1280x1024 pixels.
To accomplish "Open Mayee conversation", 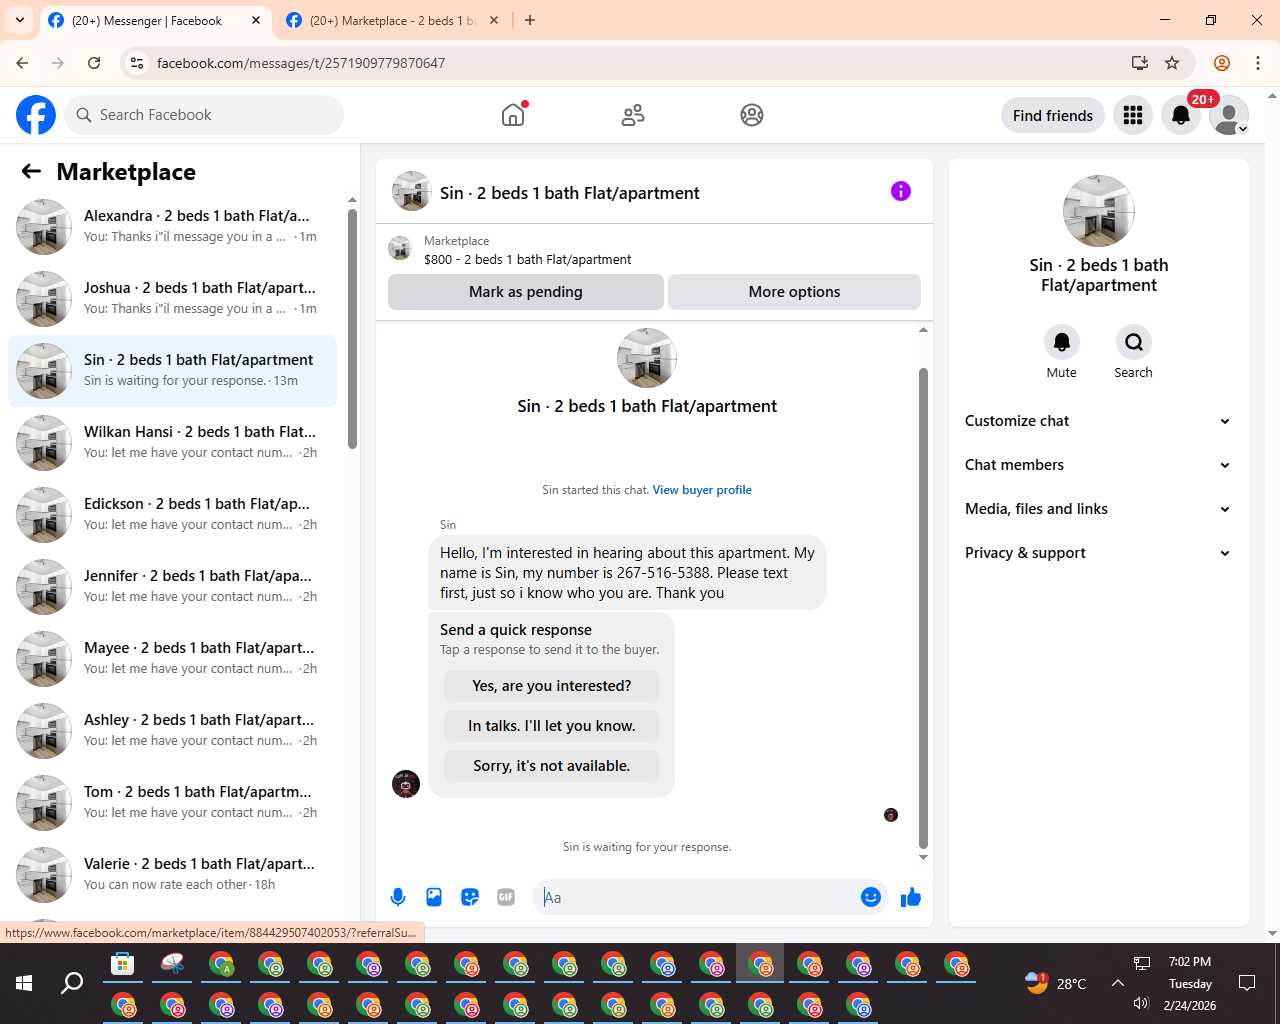I will 172,659.
